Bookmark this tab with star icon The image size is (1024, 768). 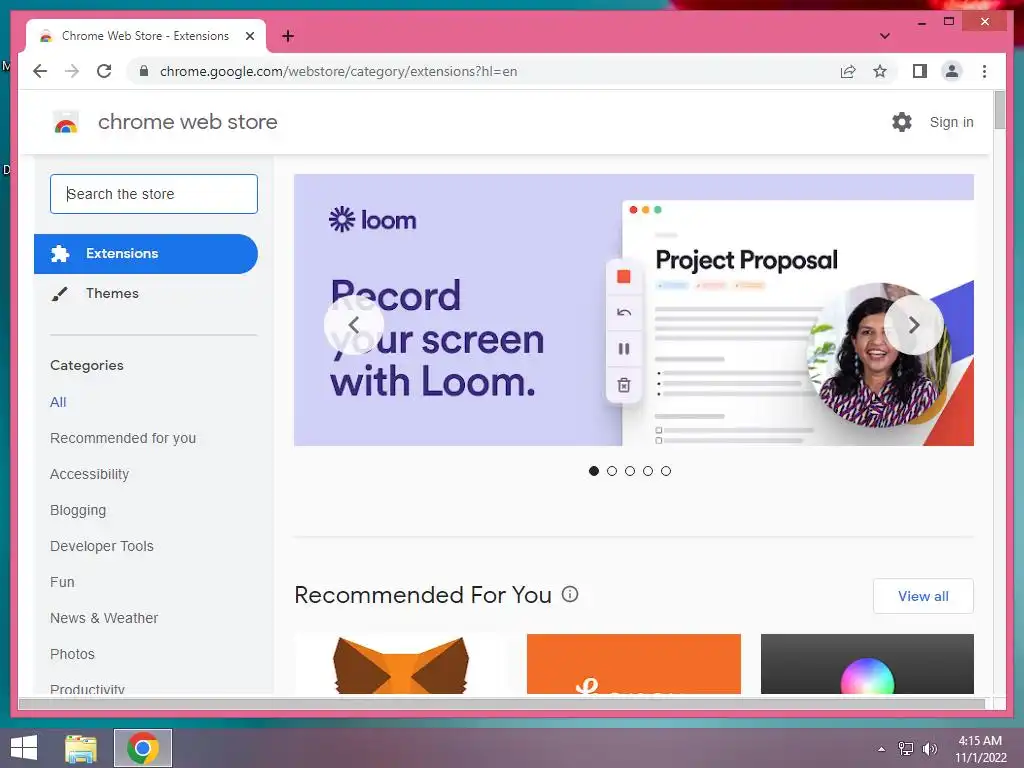pyautogui.click(x=880, y=71)
